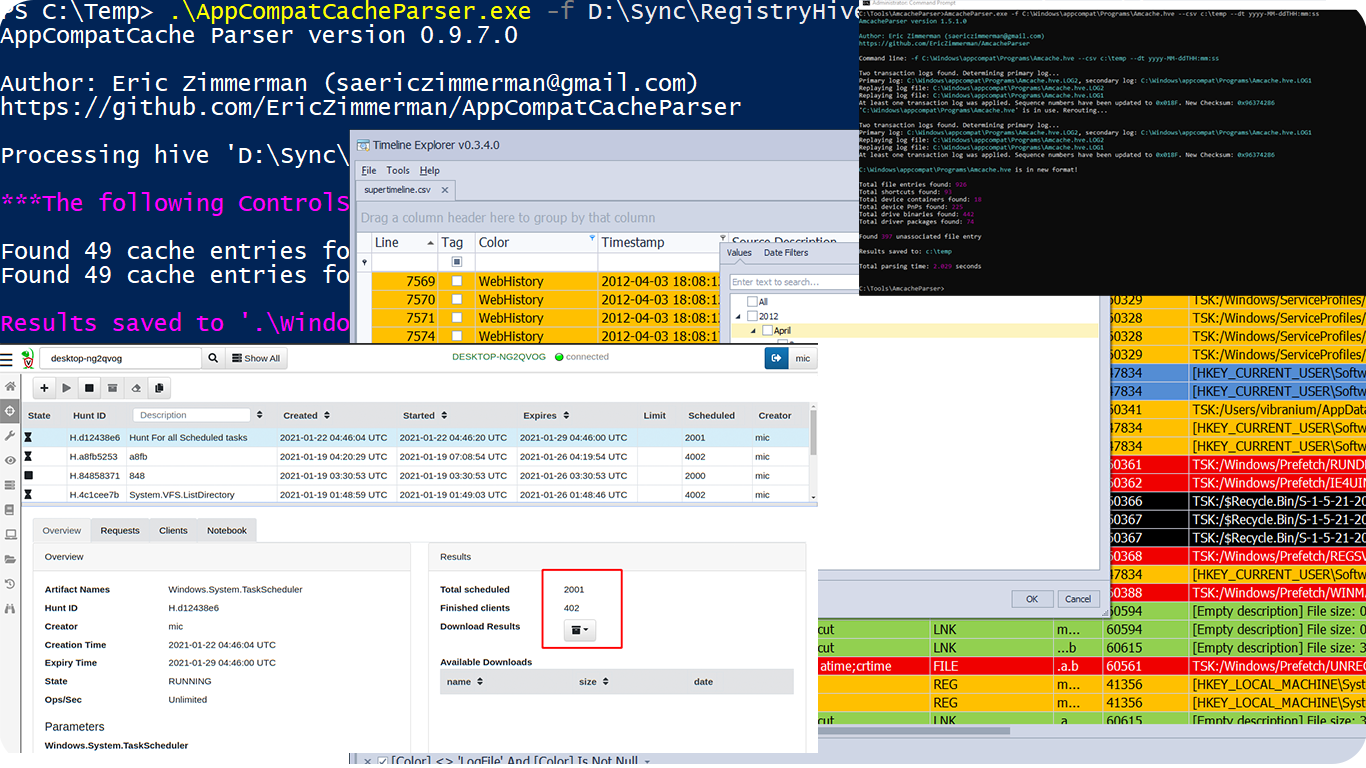This screenshot has height=768, width=1366.
Task: Check the All checkbox in filter values
Action: pos(752,301)
